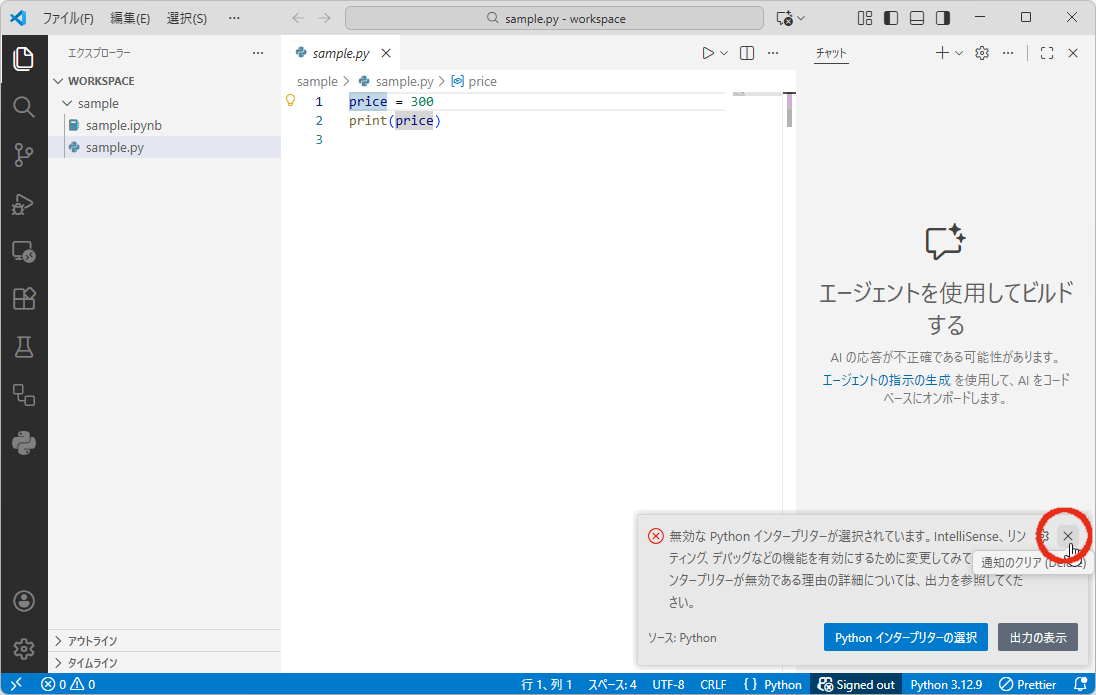1096x695 pixels.
Task: Click the sample breadcrumb folder
Action: click(x=317, y=81)
